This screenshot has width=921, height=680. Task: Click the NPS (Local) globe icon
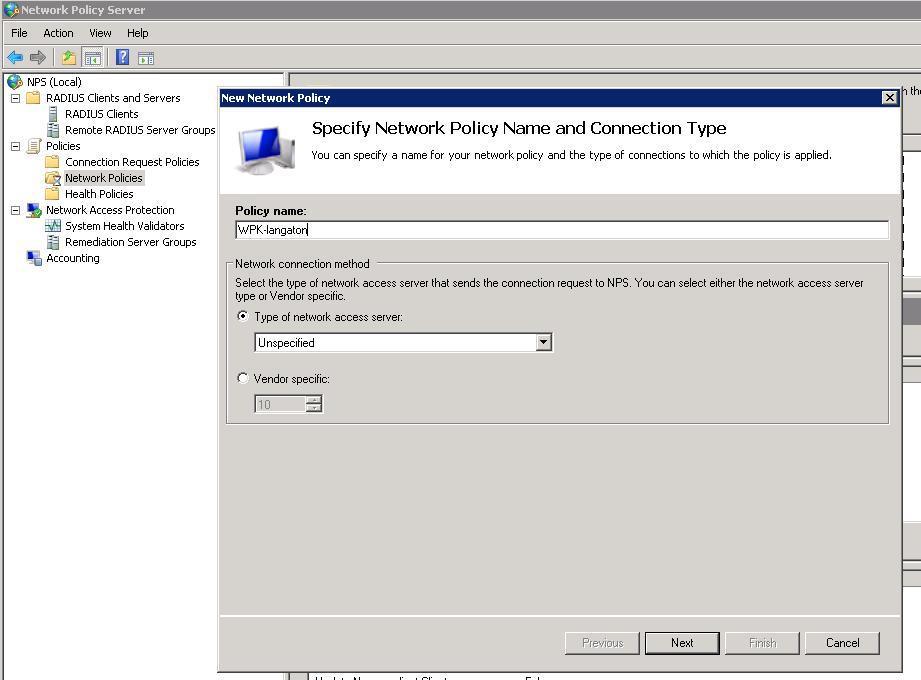point(15,82)
